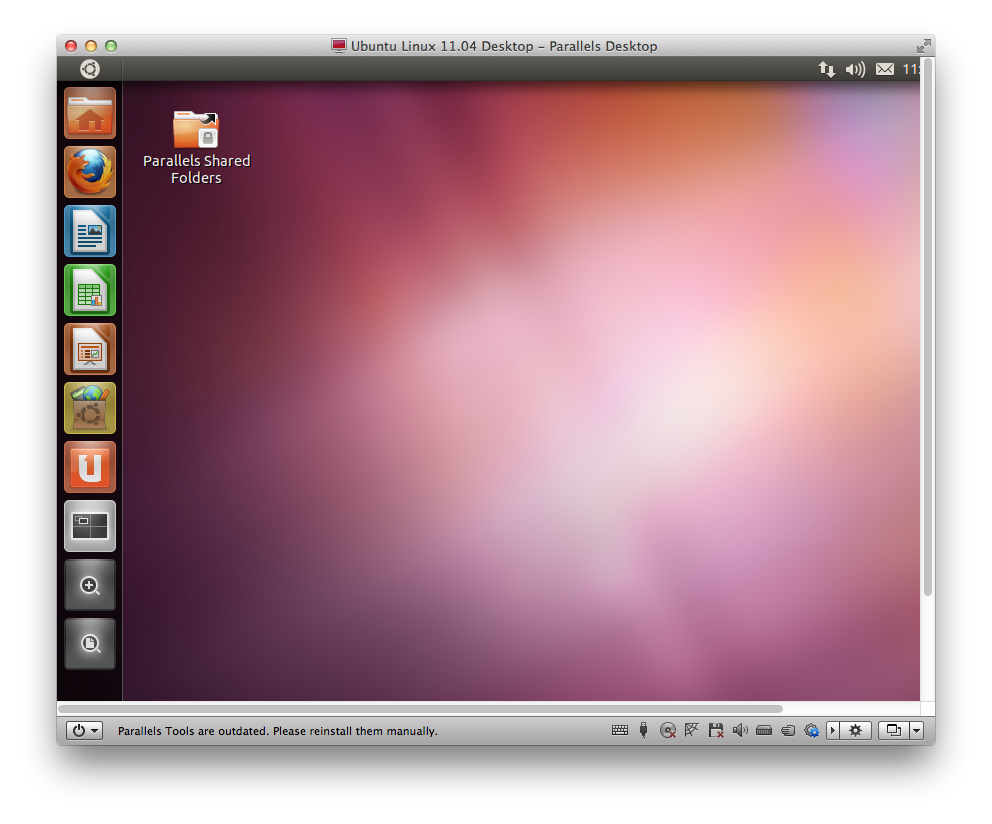This screenshot has width=992, height=824.
Task: Launch Firefox from the Unity launcher
Action: pos(90,172)
